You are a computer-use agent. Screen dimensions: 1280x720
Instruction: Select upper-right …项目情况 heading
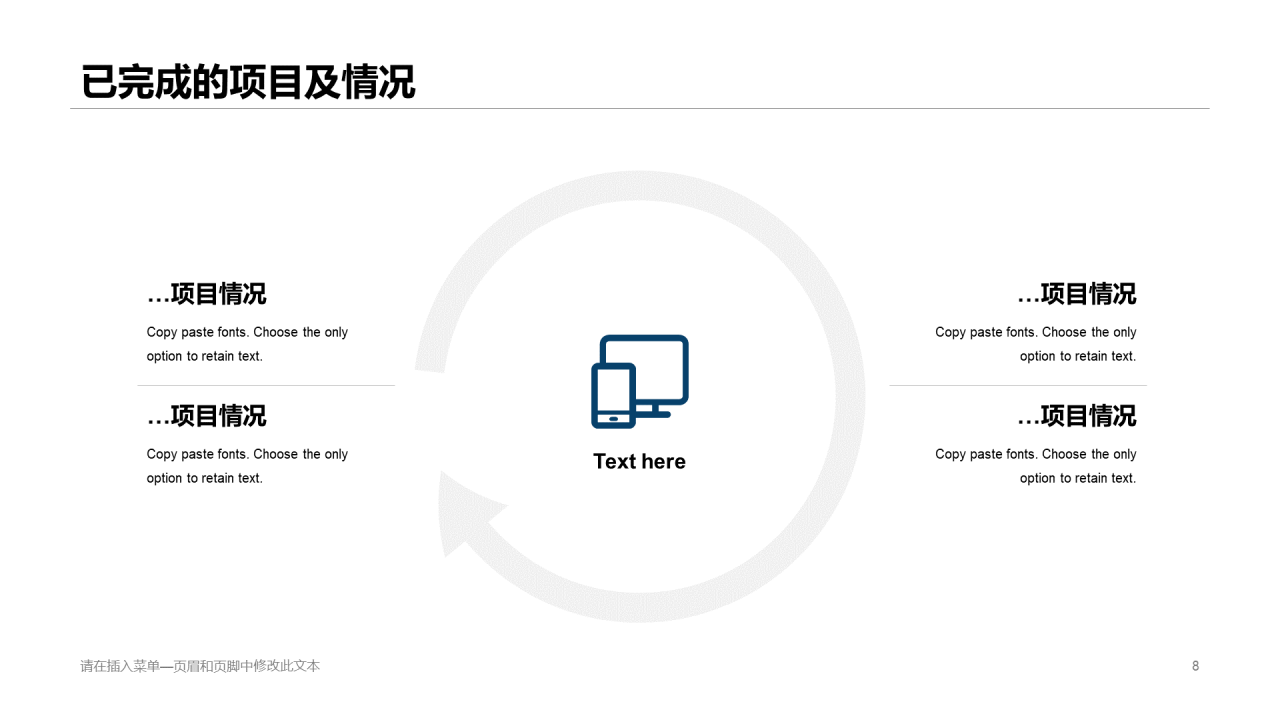1077,294
